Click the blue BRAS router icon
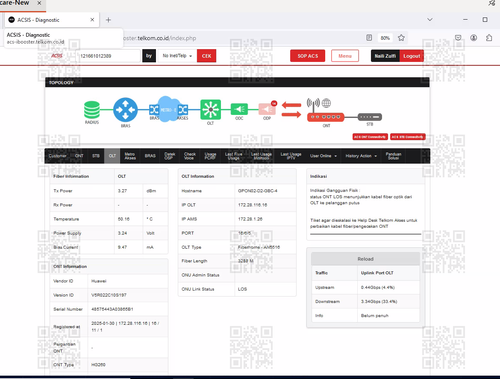 point(125,110)
